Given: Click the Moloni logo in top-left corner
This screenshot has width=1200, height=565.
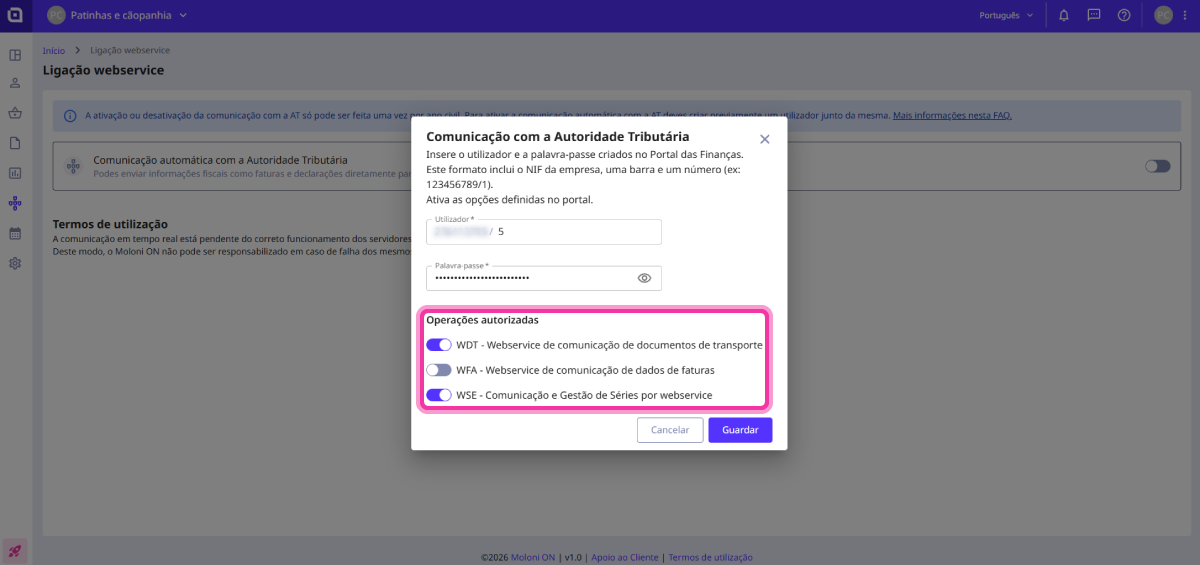Looking at the screenshot, I should (x=15, y=15).
